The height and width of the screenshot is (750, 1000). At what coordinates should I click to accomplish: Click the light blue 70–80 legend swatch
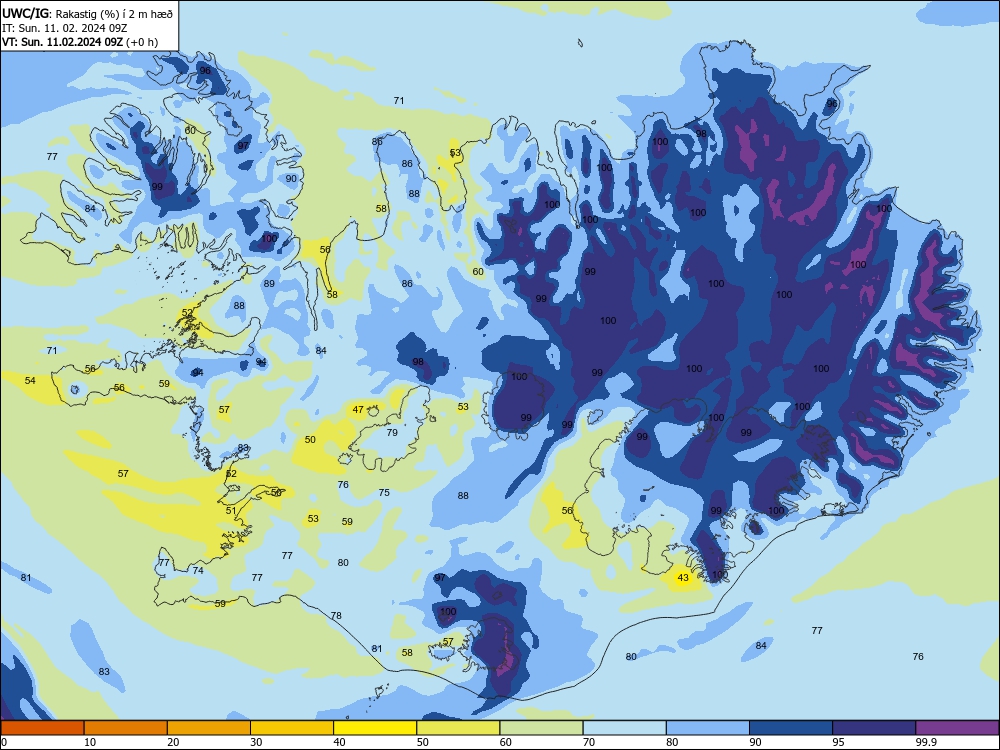coord(624,728)
